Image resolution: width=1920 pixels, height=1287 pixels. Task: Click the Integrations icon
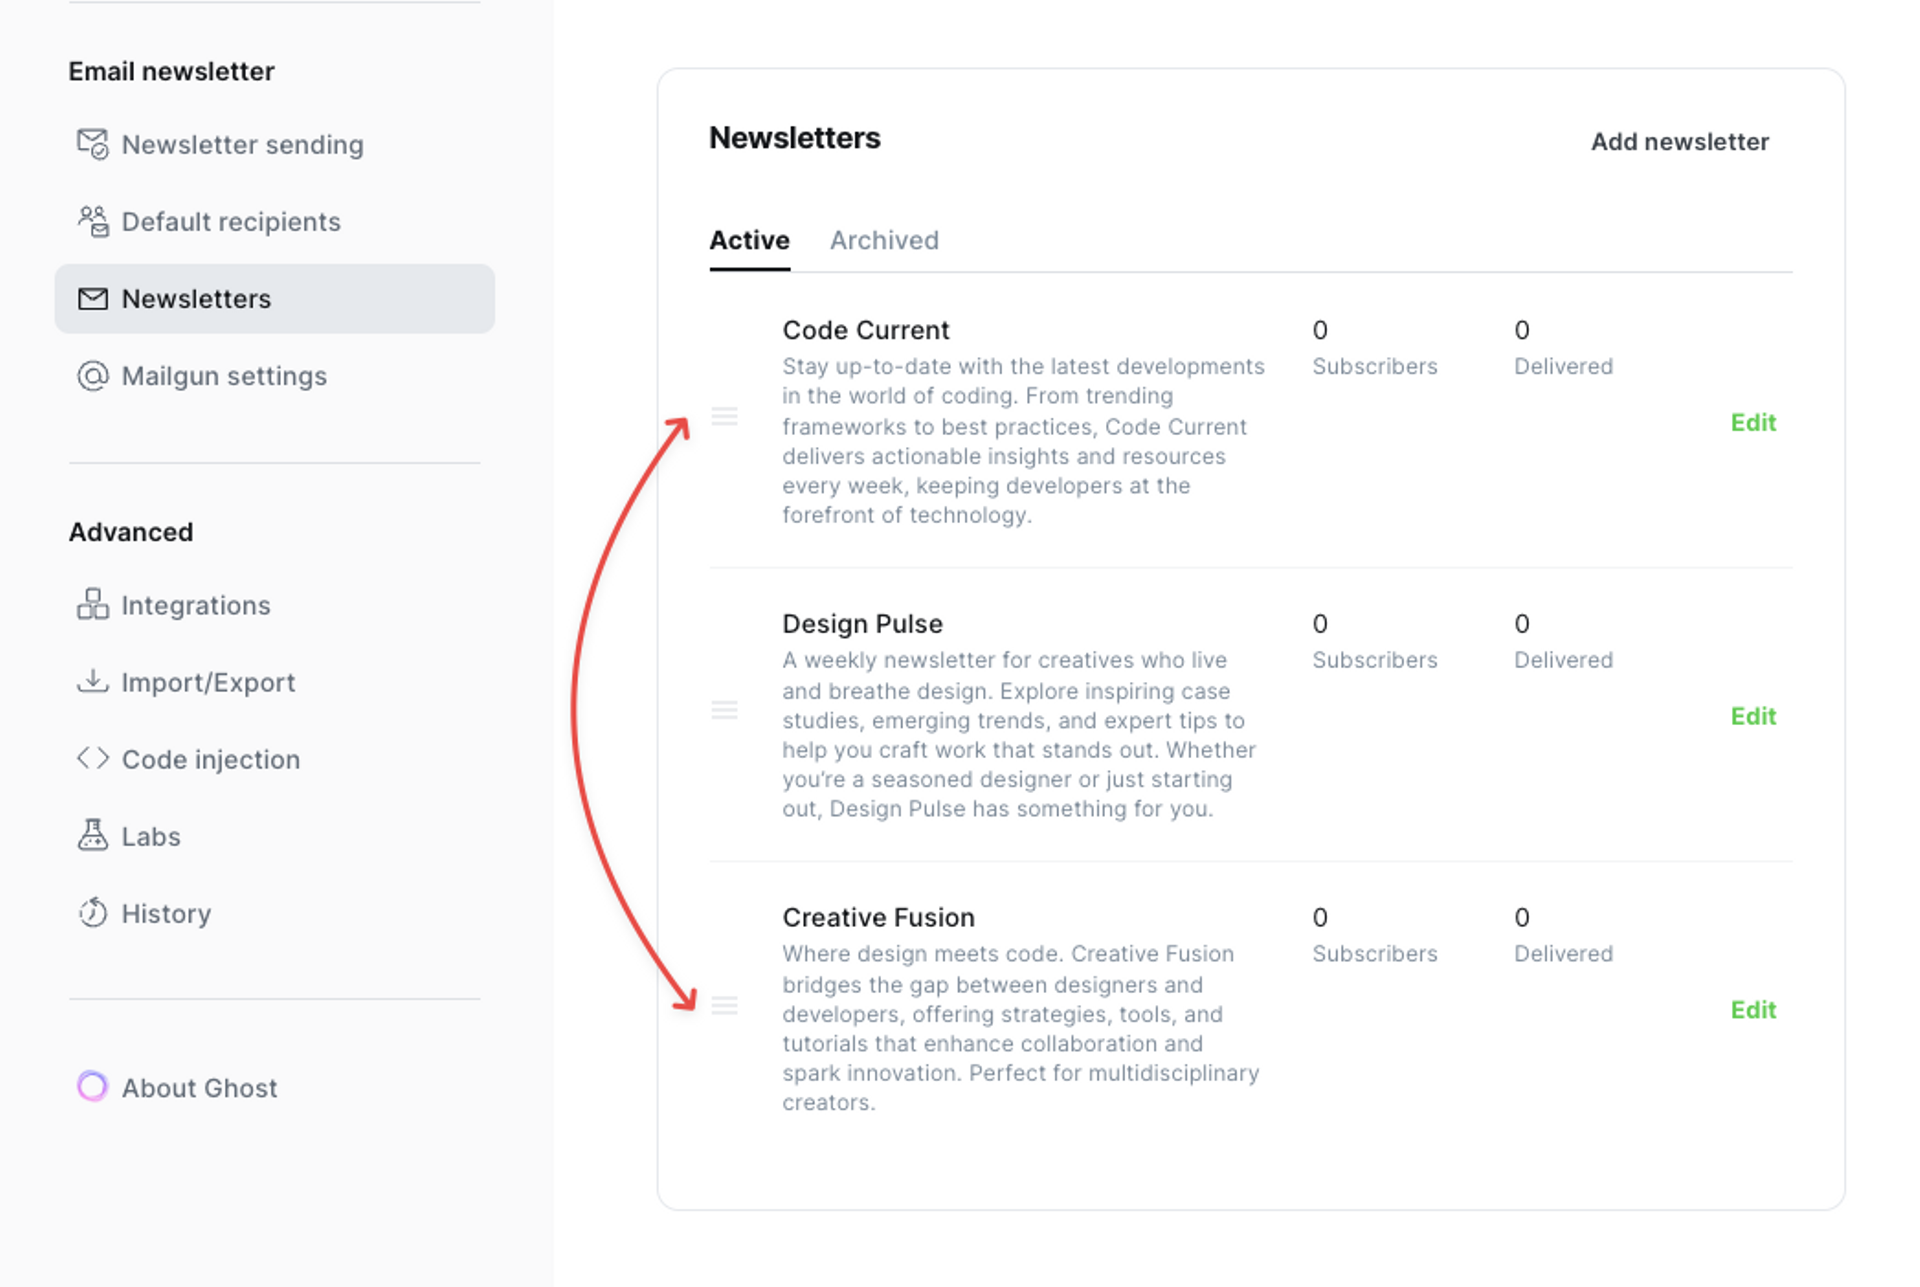tap(90, 605)
